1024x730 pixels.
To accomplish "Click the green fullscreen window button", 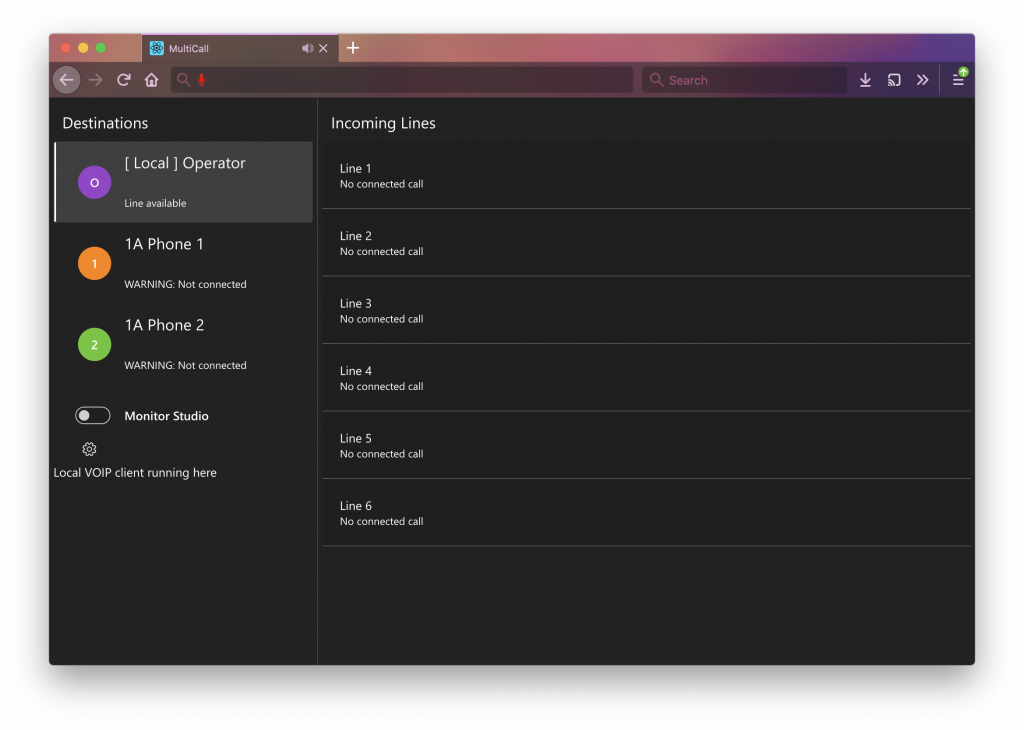I will coord(101,48).
